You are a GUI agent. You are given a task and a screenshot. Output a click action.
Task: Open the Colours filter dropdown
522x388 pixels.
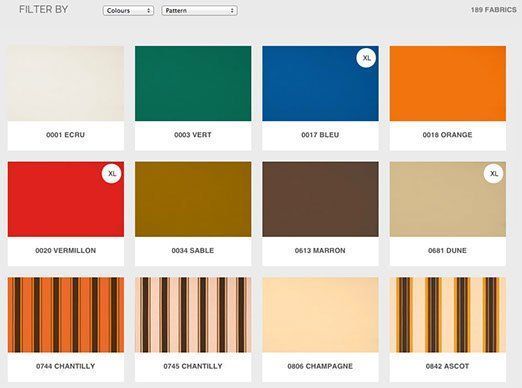coord(128,11)
